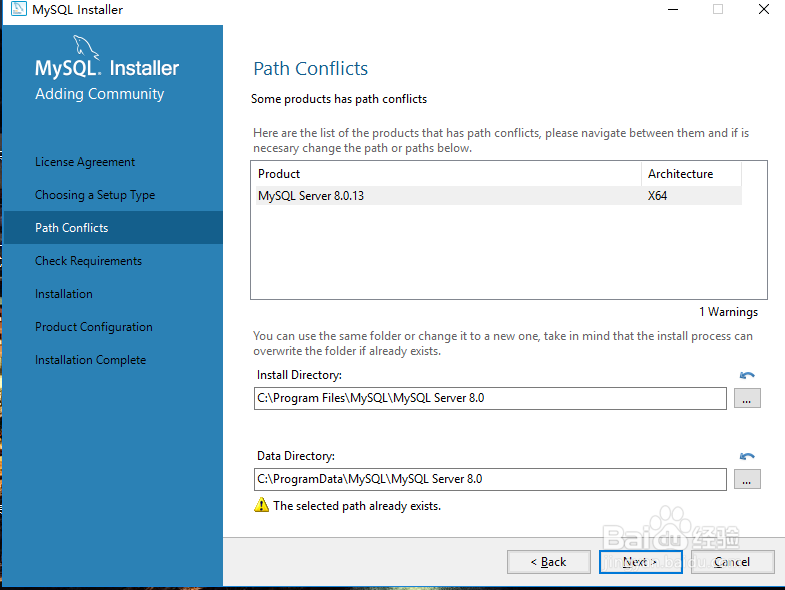Open Product Configuration step

(94, 327)
